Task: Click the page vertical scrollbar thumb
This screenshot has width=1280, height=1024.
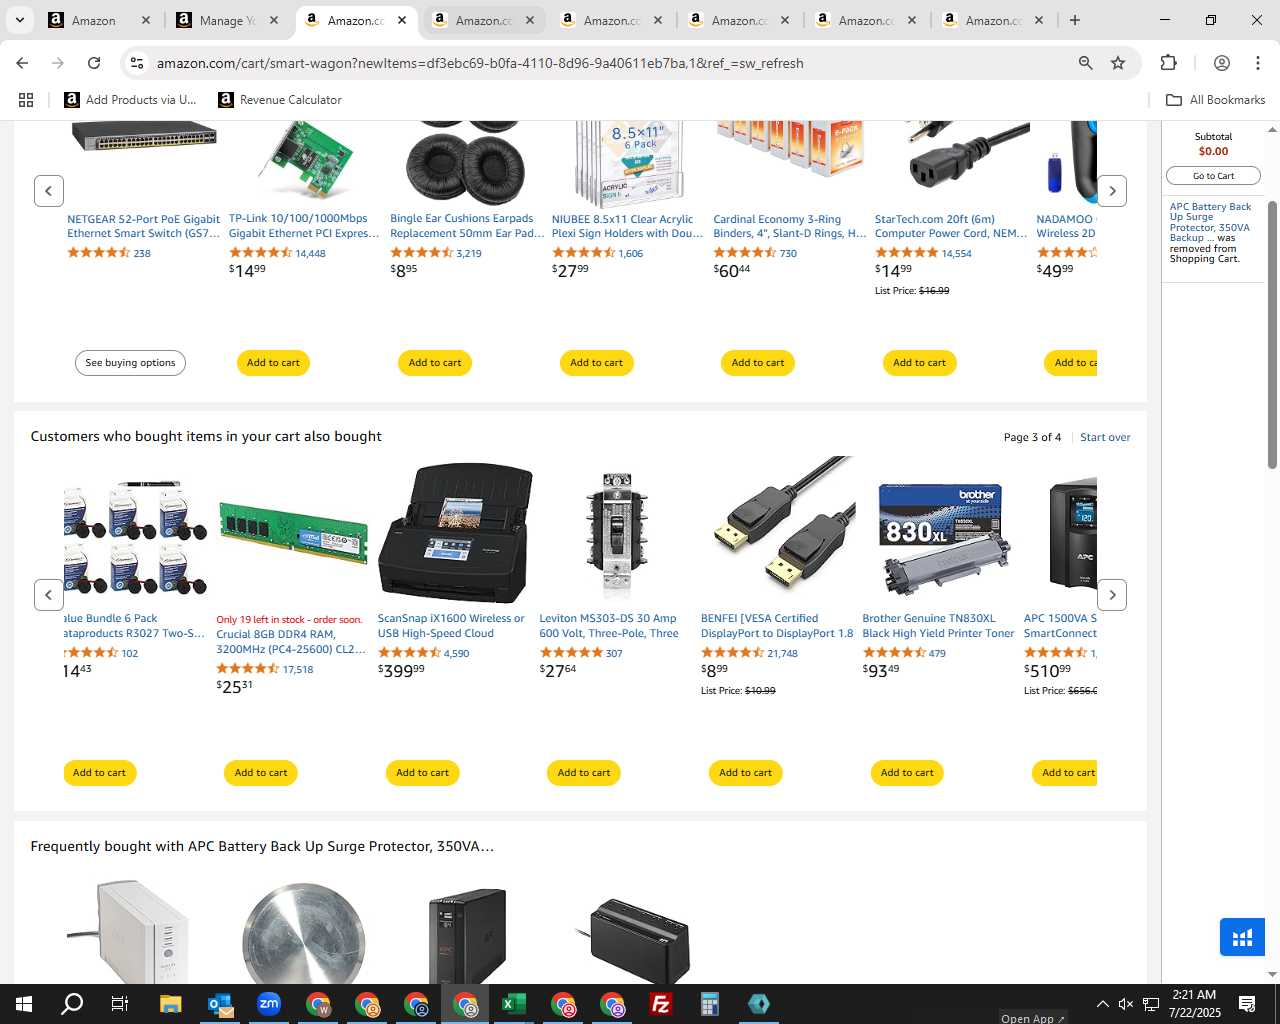Action: (1272, 335)
